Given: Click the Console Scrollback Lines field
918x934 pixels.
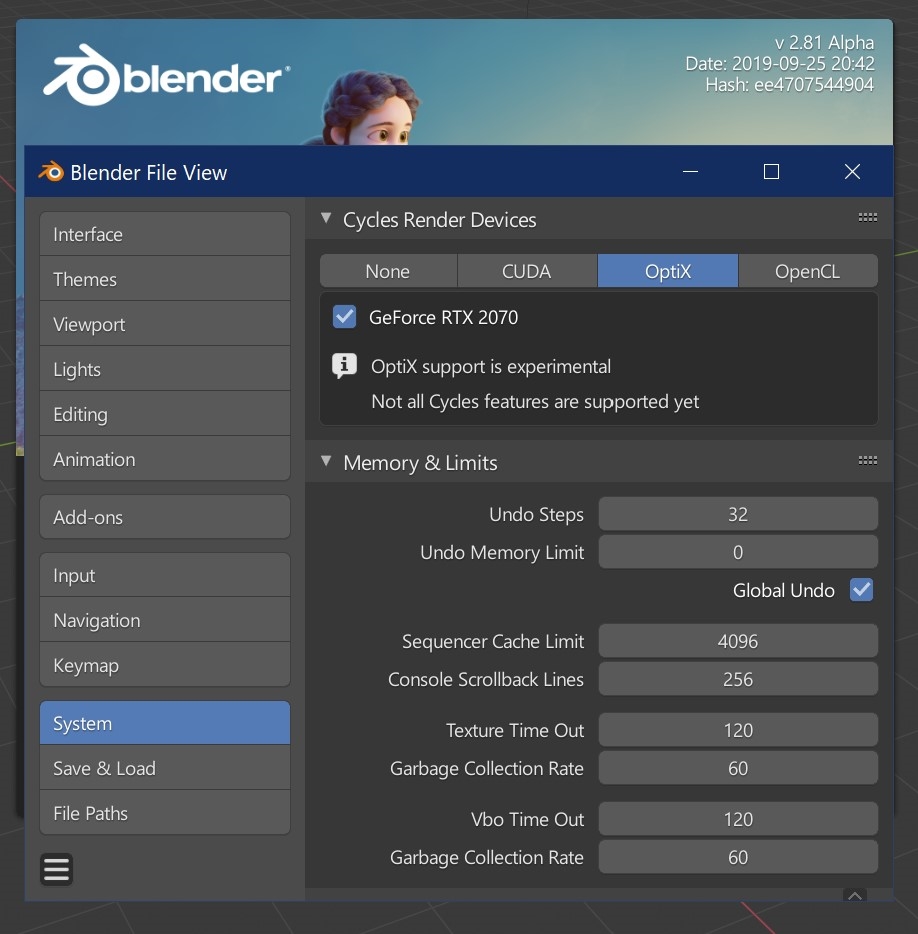Looking at the screenshot, I should 738,679.
